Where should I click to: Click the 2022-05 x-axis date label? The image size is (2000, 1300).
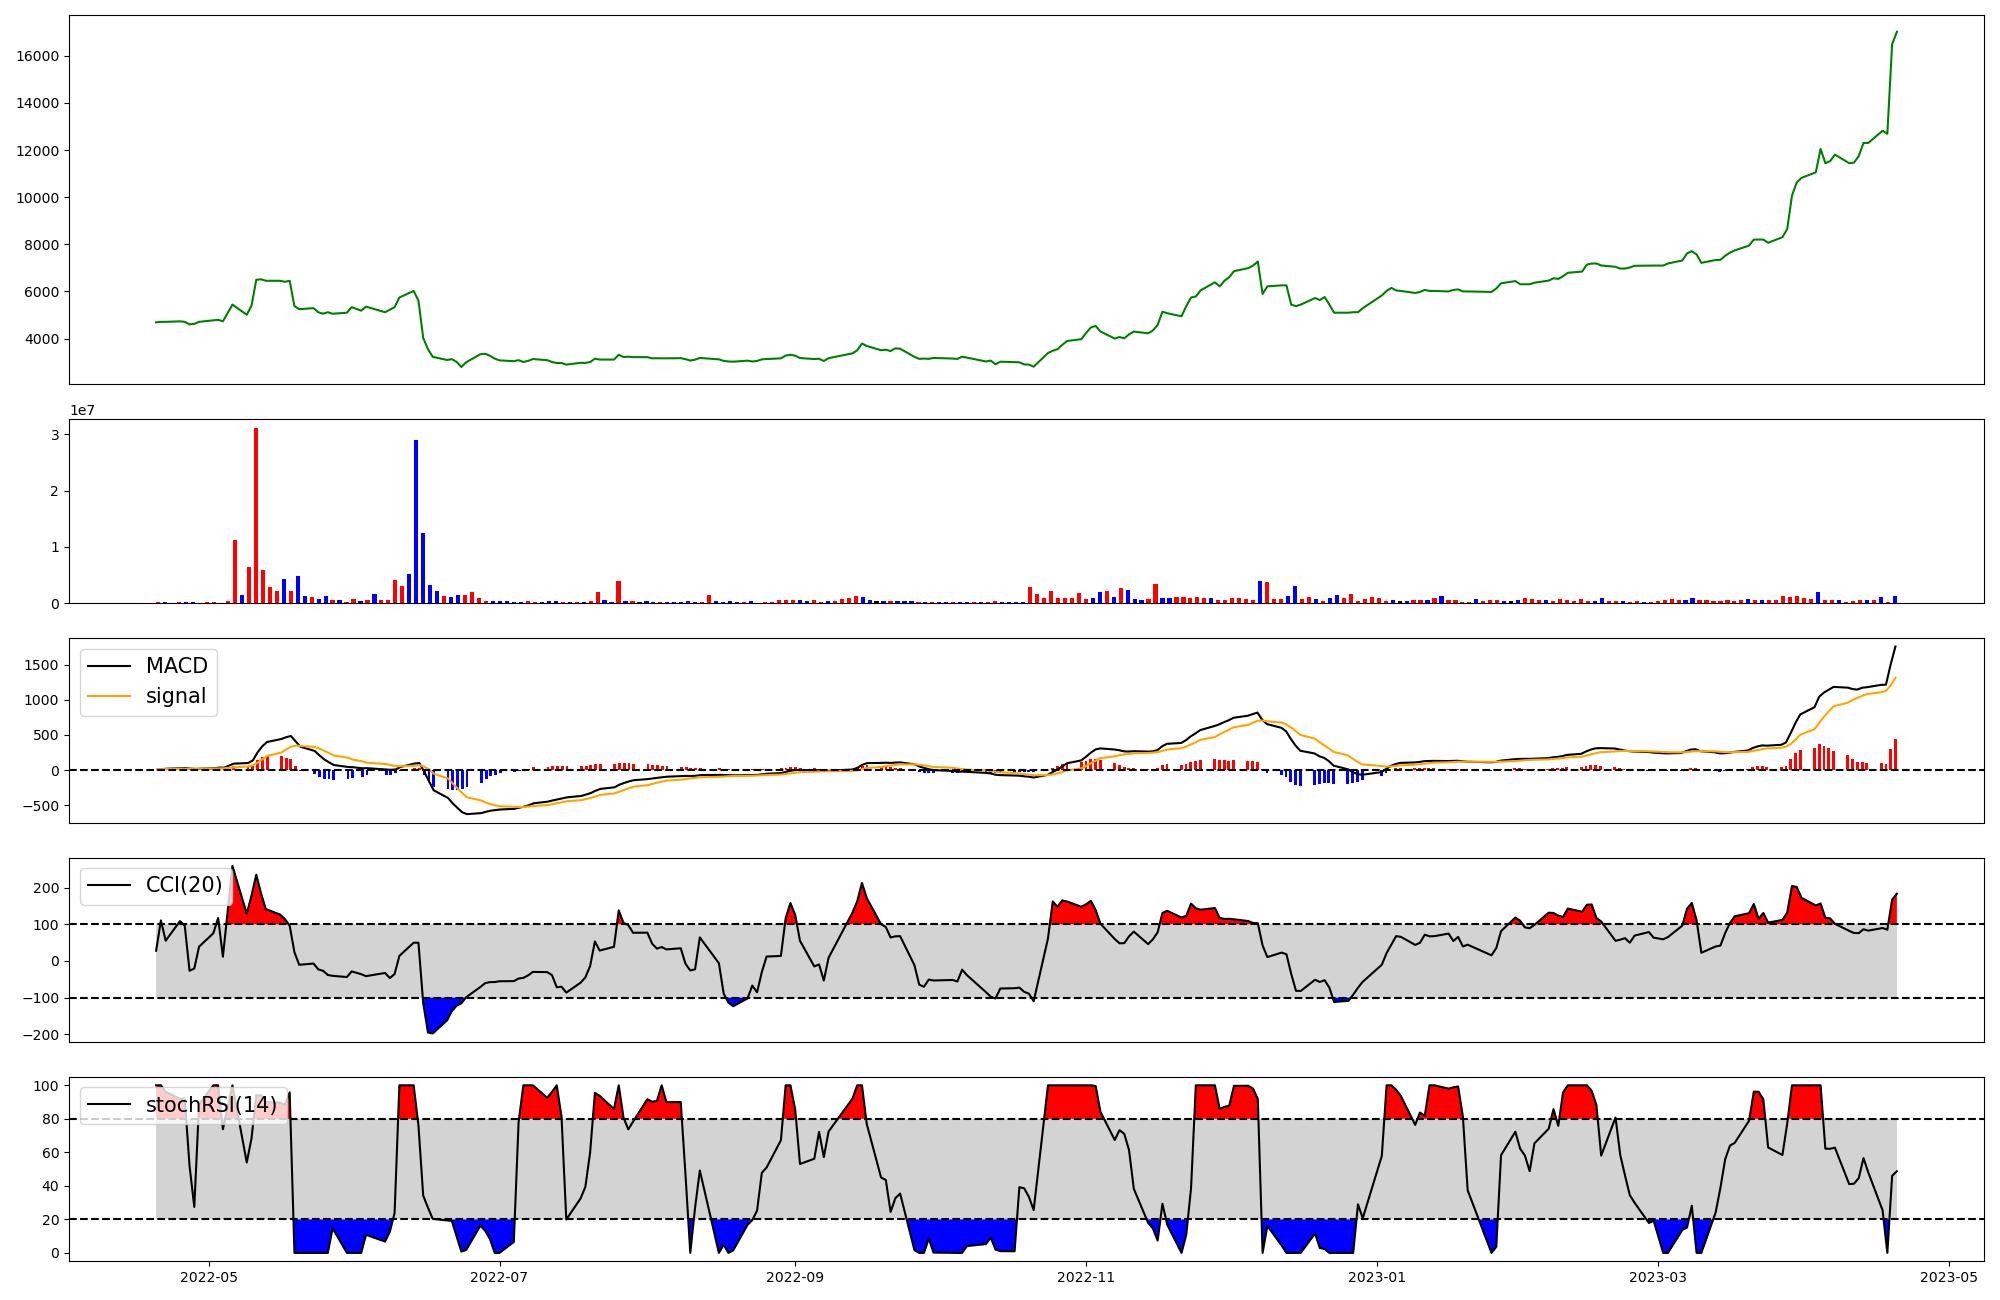pyautogui.click(x=210, y=1277)
